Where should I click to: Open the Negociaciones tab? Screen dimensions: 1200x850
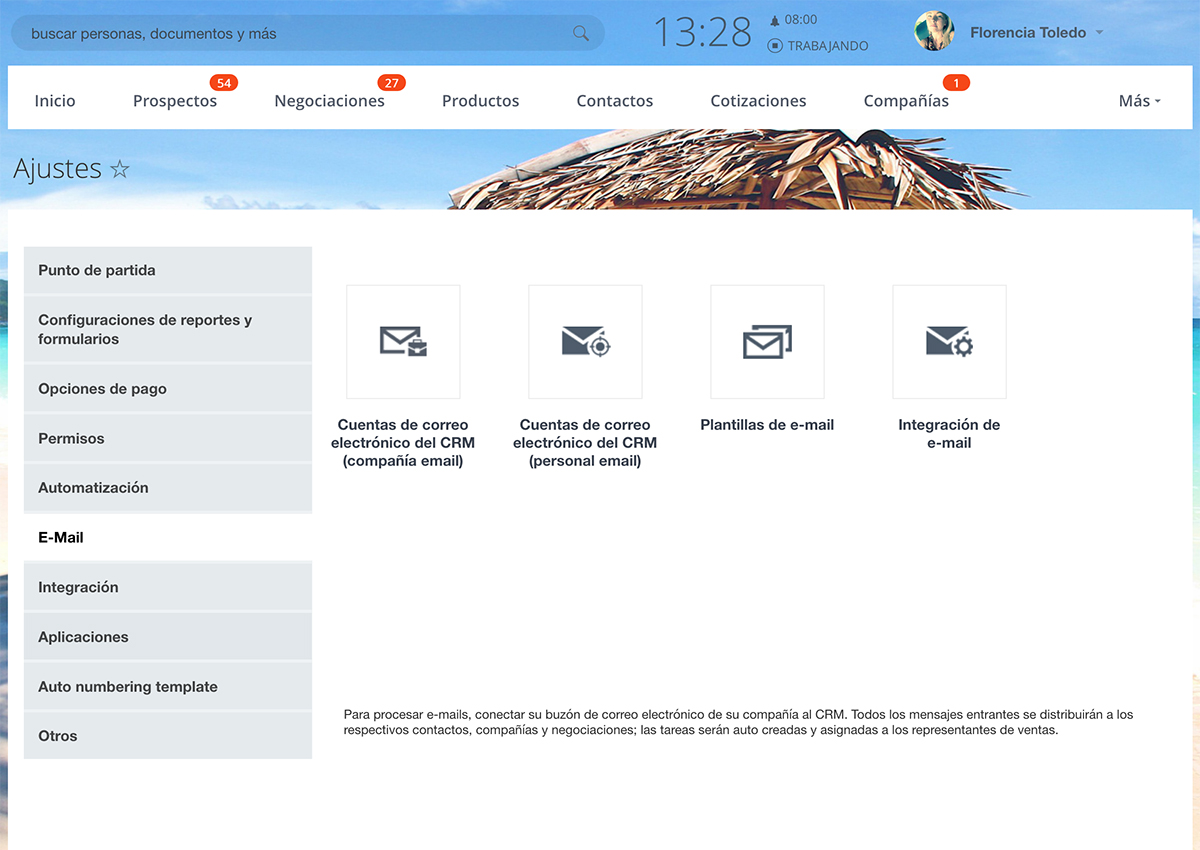pos(329,101)
